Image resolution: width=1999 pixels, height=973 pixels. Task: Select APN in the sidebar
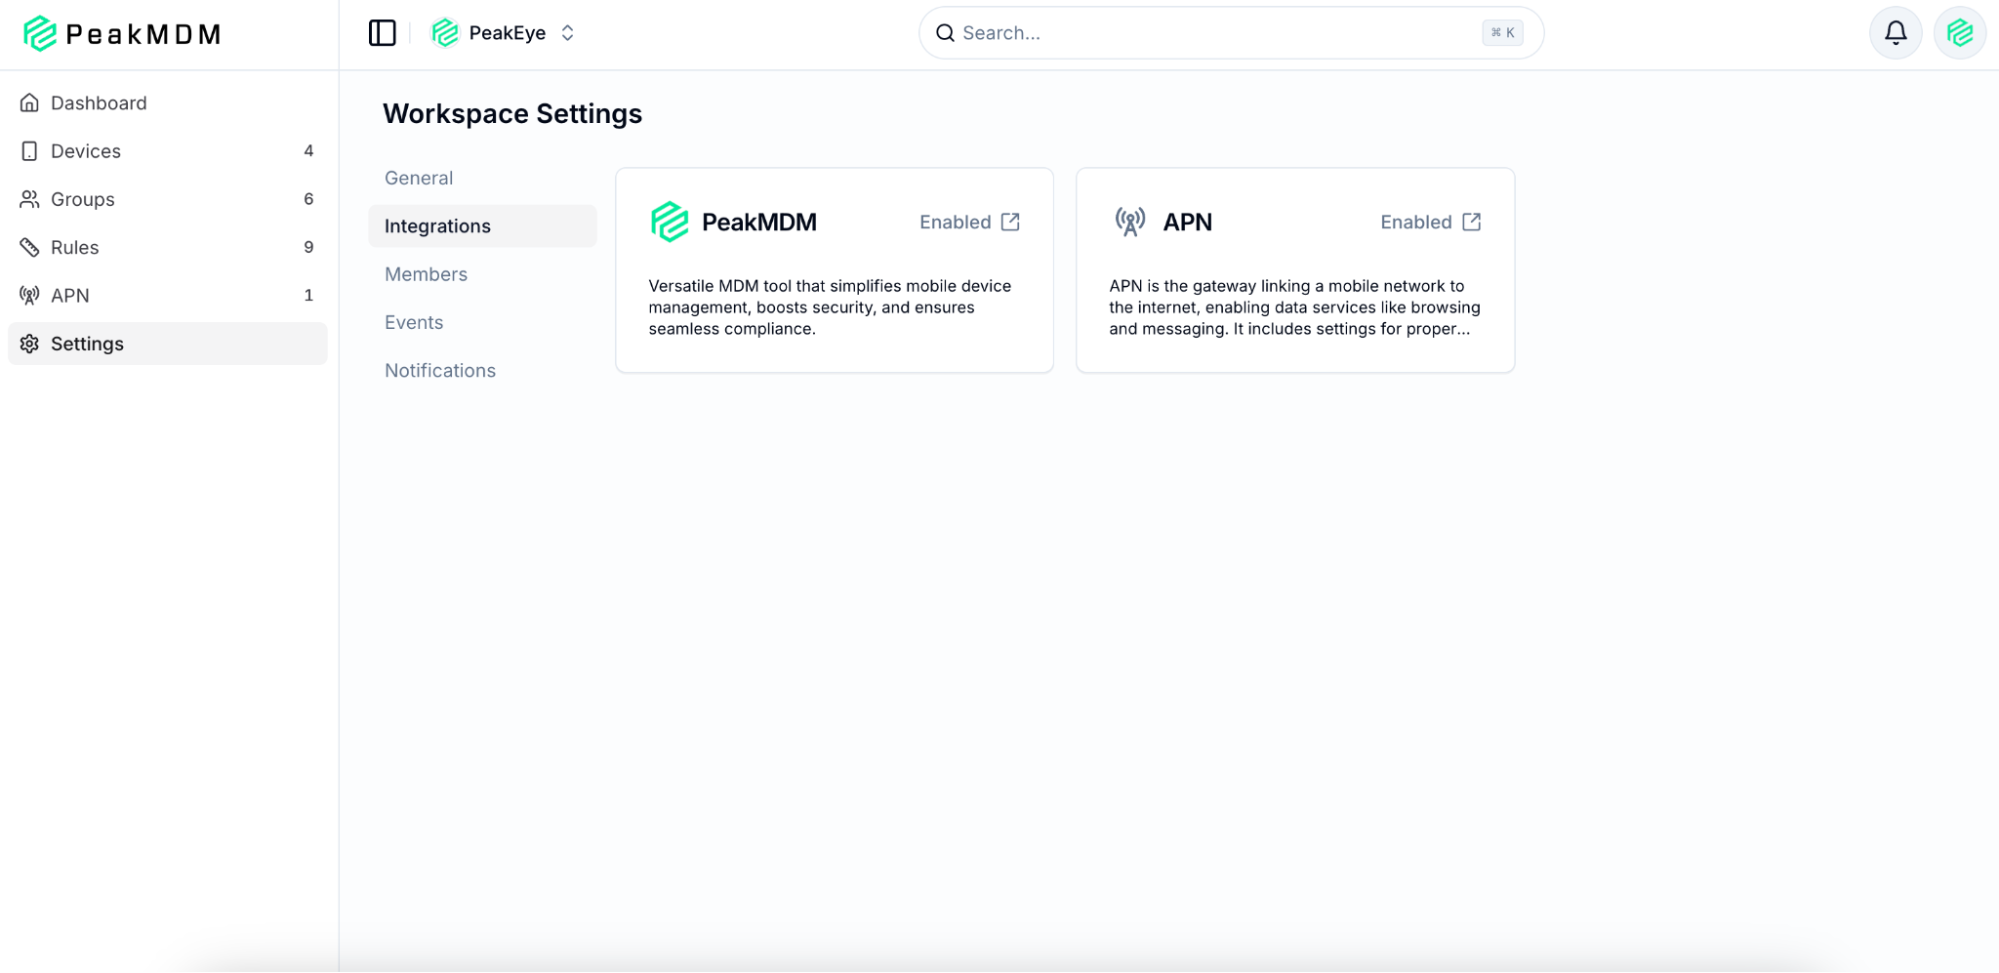pos(70,295)
